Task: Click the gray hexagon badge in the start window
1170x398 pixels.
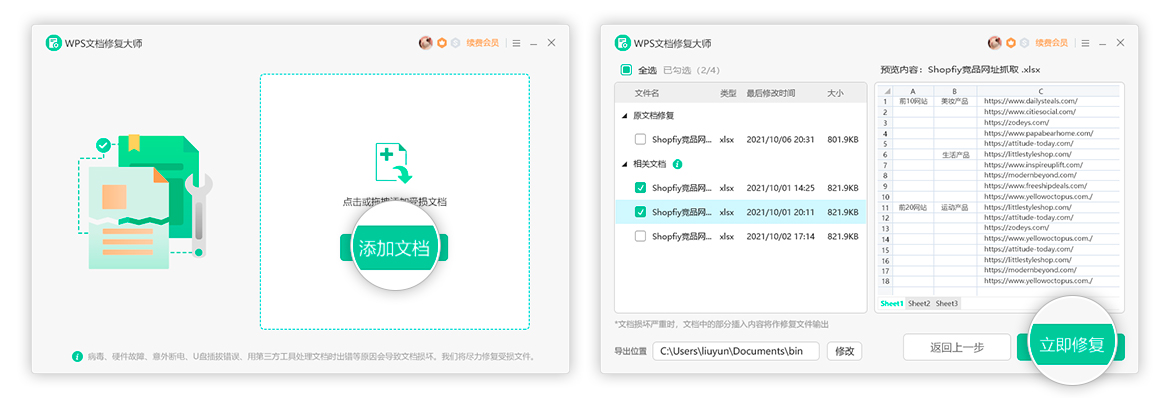Action: pyautogui.click(x=454, y=43)
